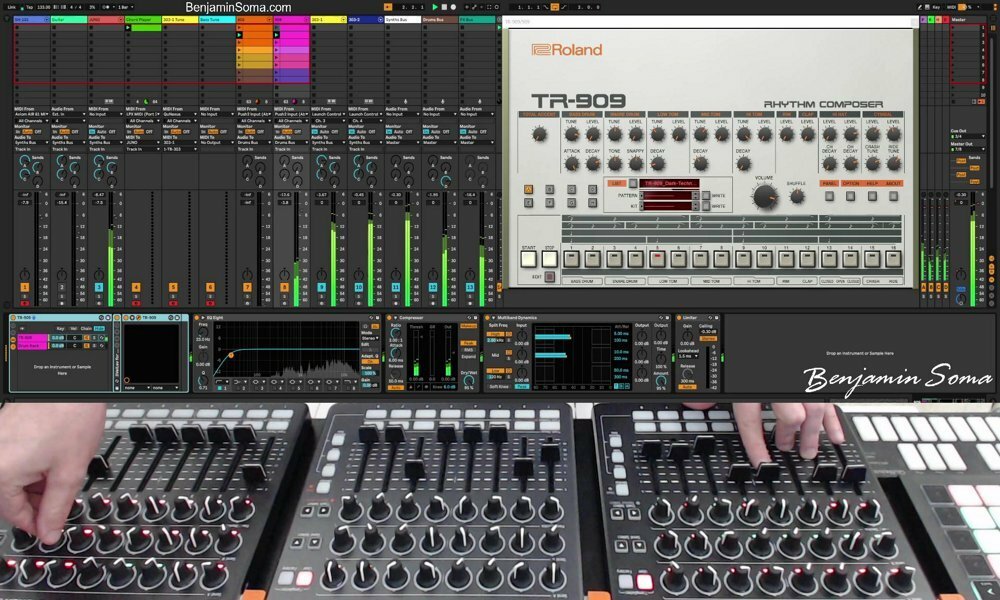This screenshot has height=600, width=1000.
Task: Toggle the EQ Eight device on/off
Action: point(196,318)
